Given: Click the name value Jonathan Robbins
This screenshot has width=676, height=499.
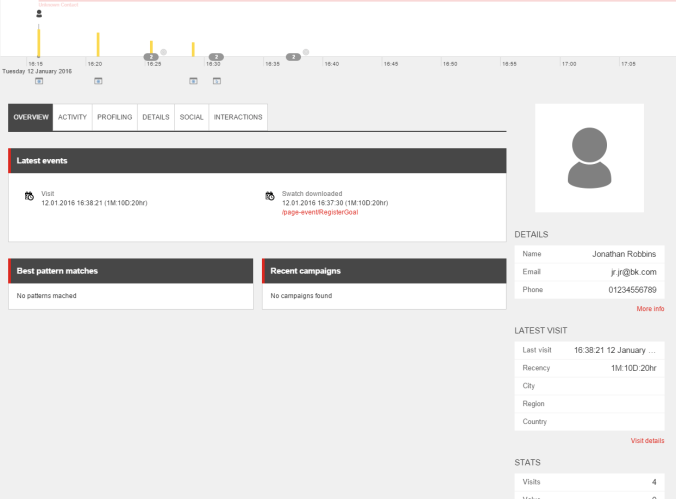Looking at the screenshot, I should click(624, 254).
